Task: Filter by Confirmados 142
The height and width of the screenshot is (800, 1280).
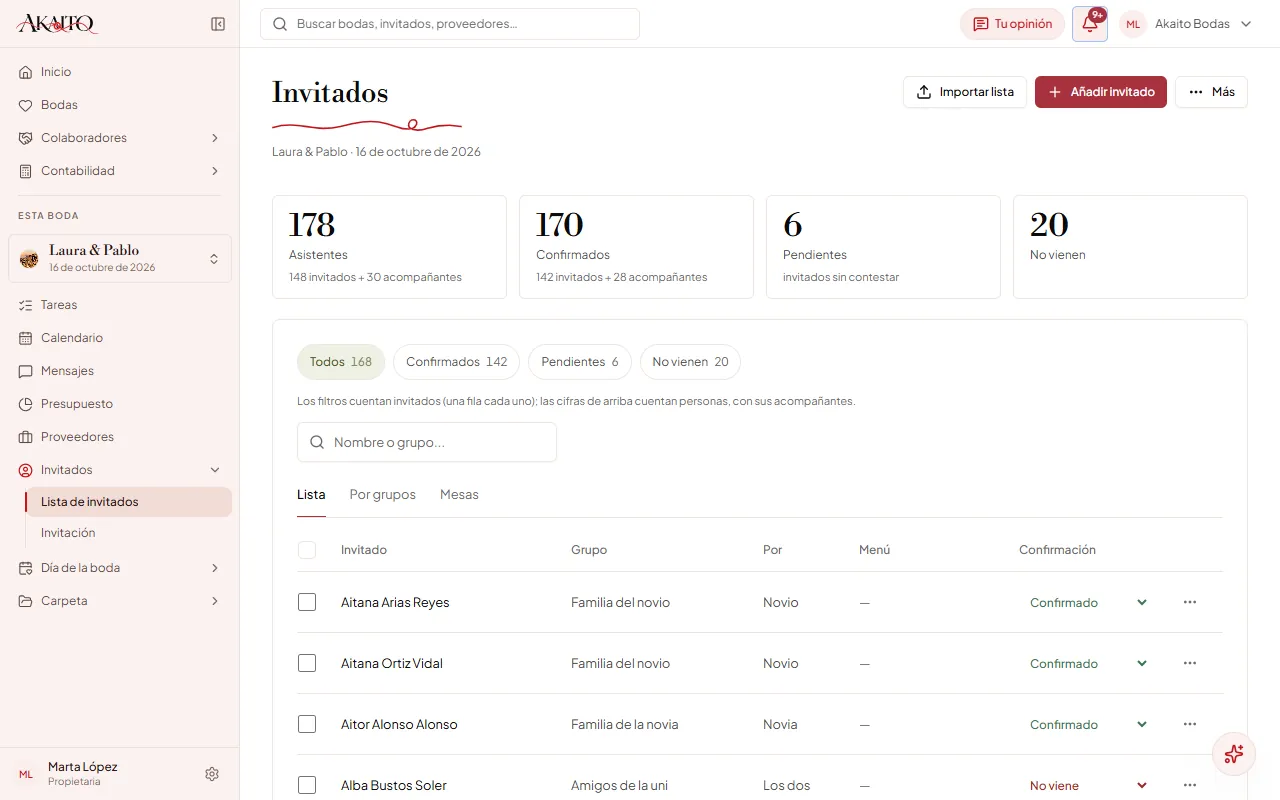Action: (x=456, y=362)
